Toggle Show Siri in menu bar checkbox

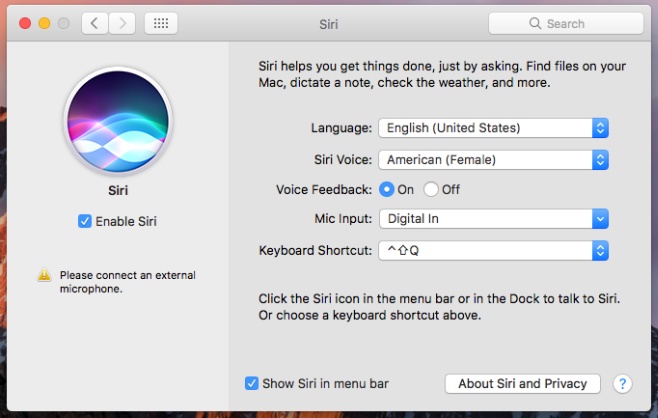click(251, 383)
